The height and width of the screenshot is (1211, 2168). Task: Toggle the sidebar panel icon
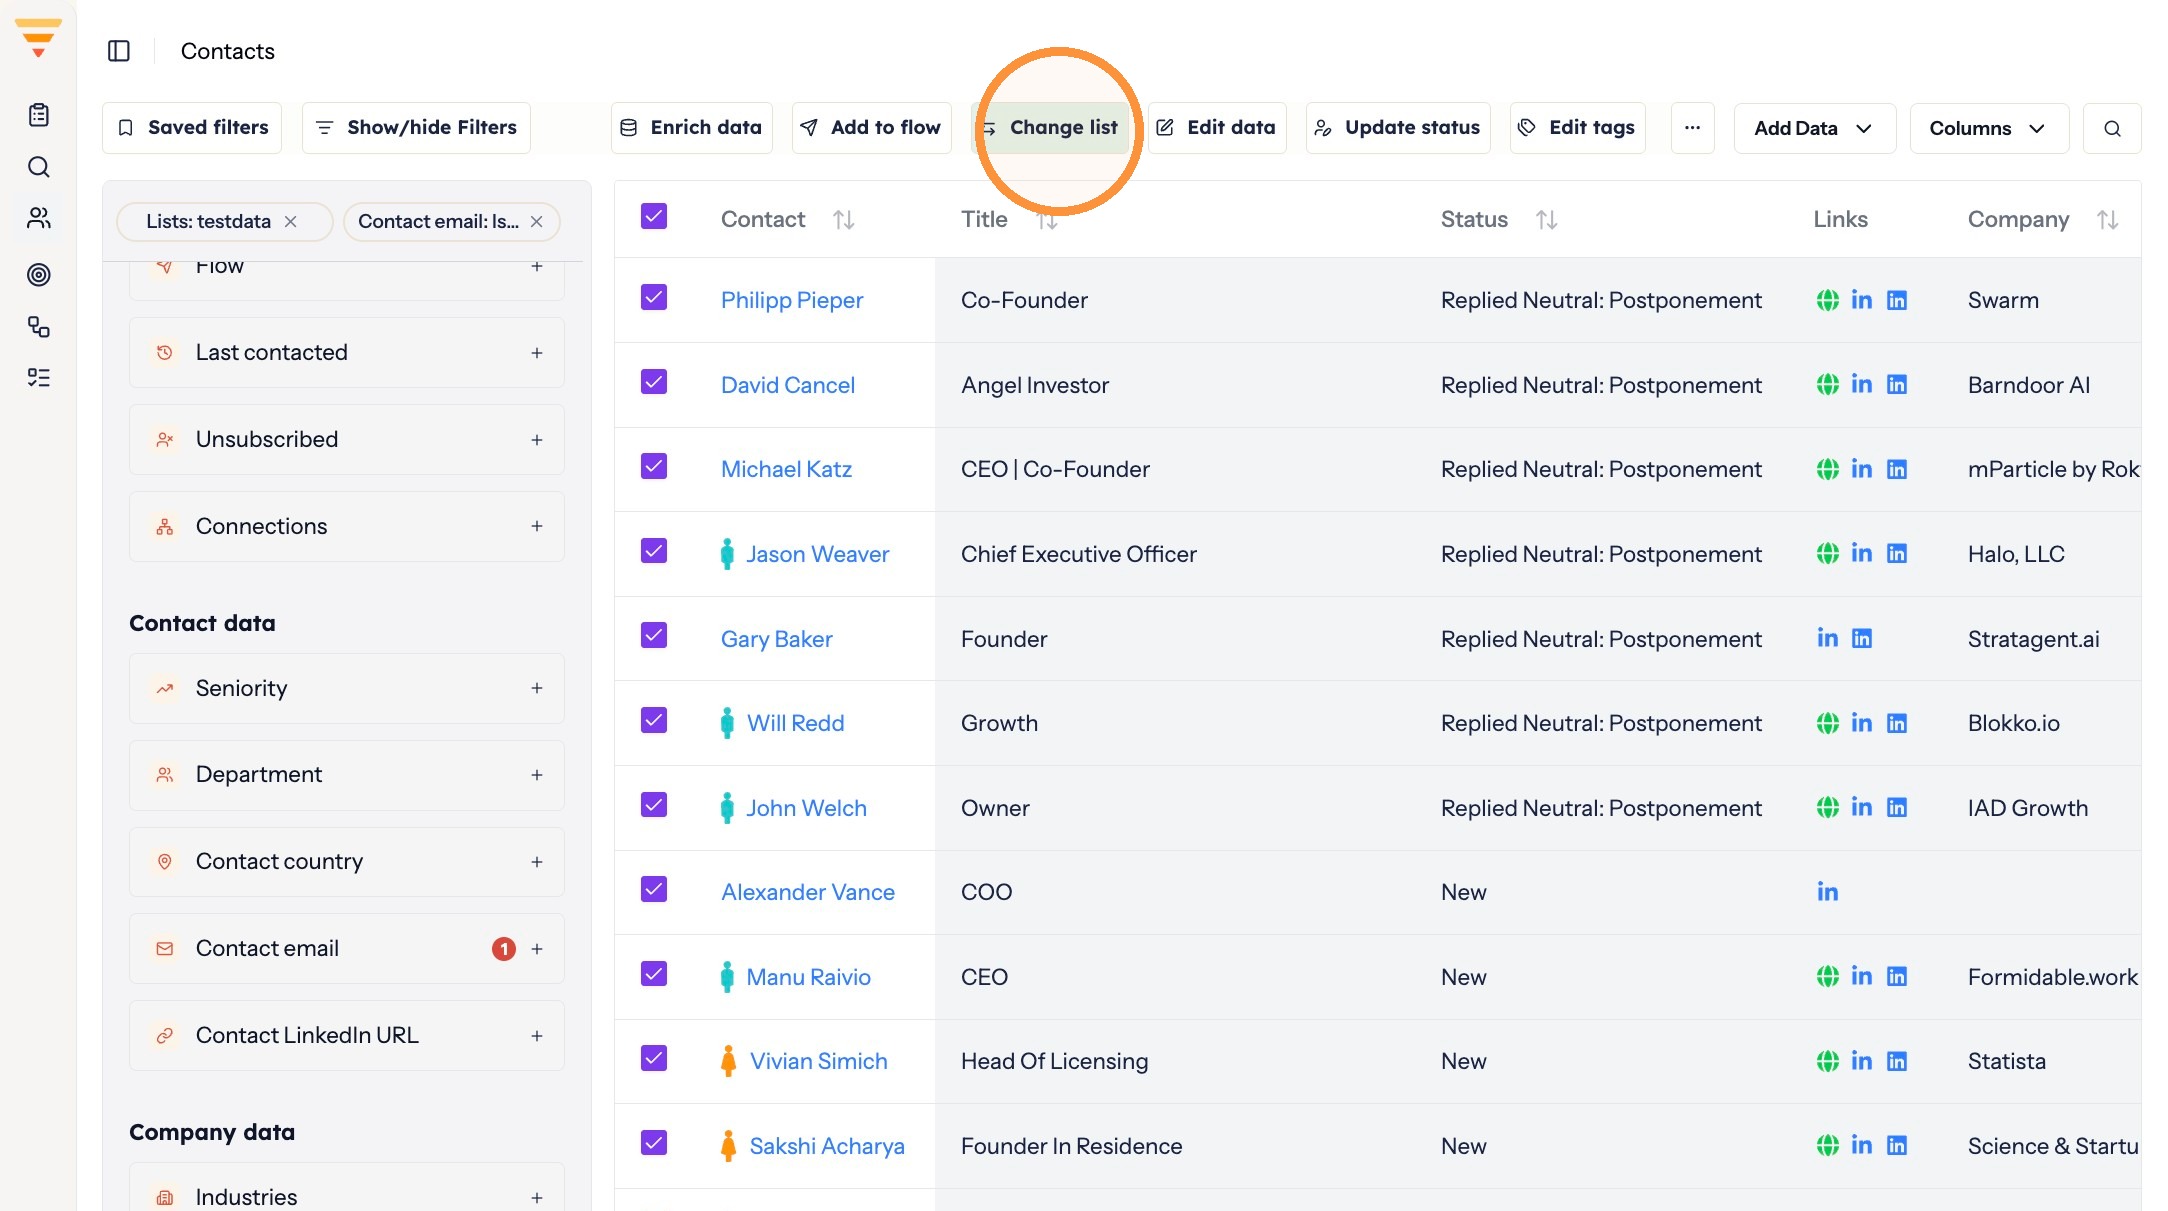119,51
